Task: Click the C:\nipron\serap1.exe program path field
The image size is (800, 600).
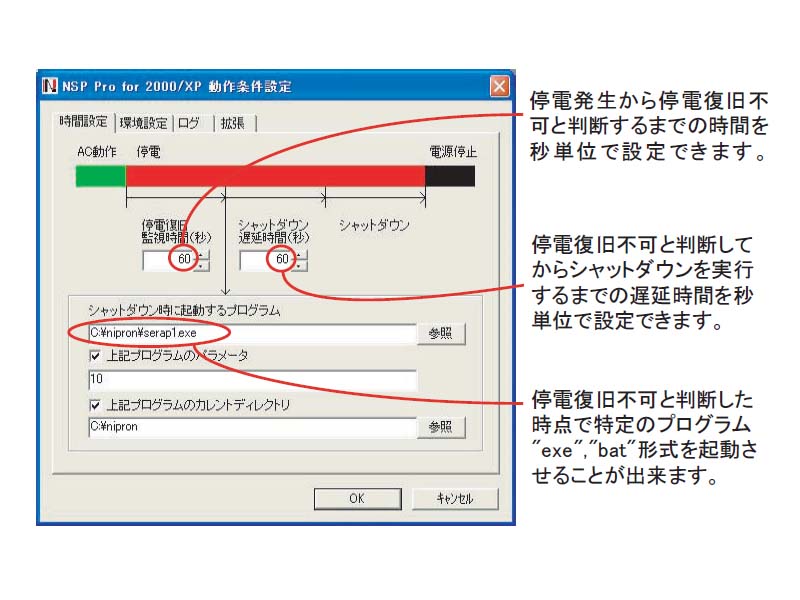Action: pos(253,334)
